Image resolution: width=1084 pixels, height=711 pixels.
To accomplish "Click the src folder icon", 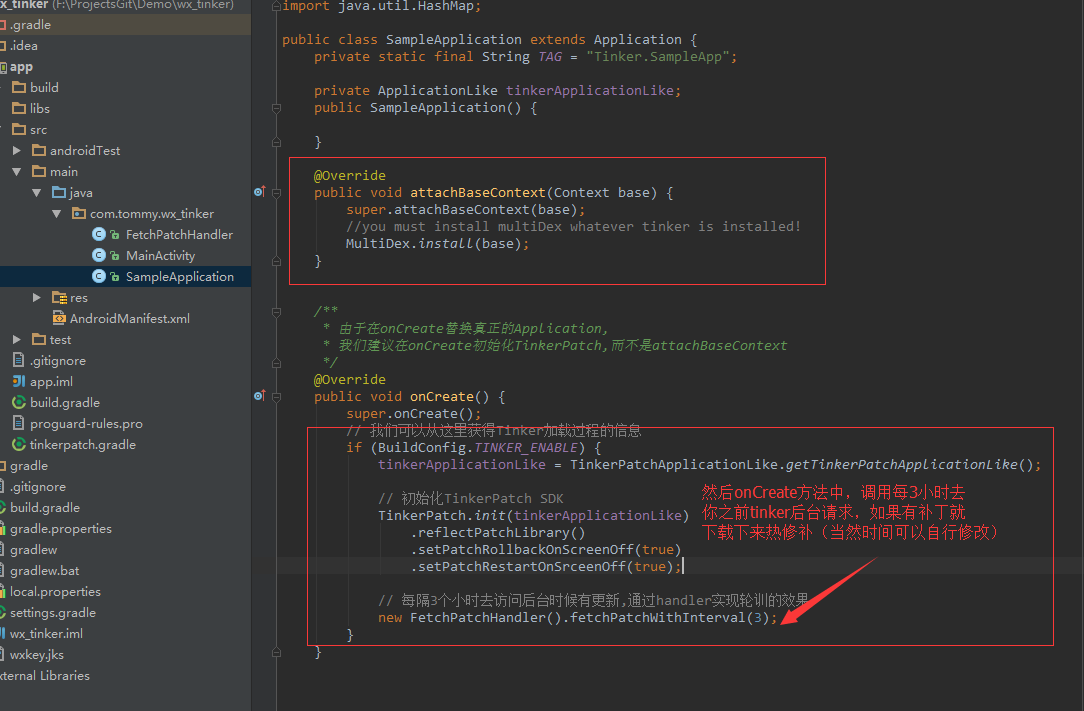I will [19, 129].
